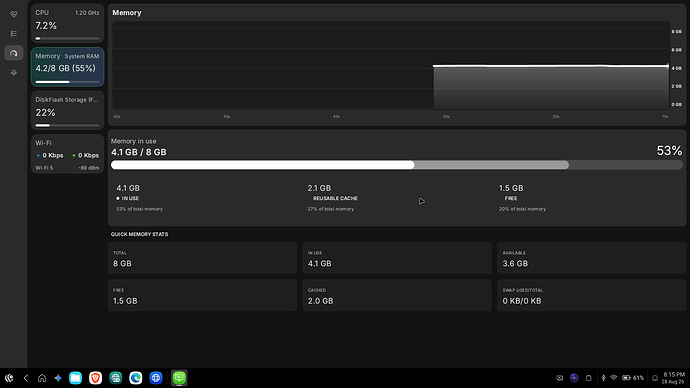Viewport: 690px width, 388px height.
Task: Click the screenshot capture tray icon
Action: pyautogui.click(x=560, y=378)
